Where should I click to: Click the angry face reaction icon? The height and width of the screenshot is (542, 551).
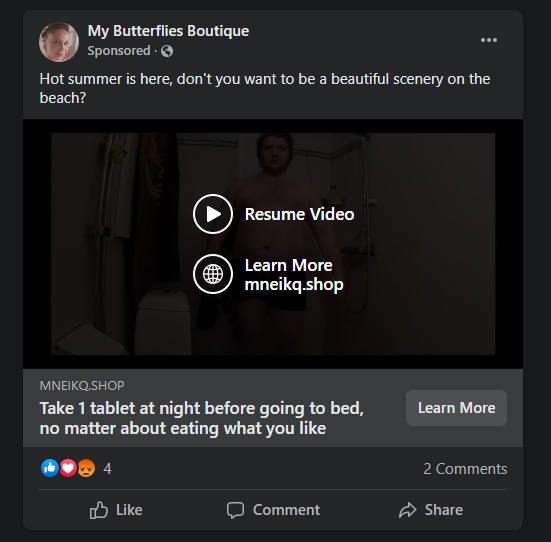coord(86,468)
